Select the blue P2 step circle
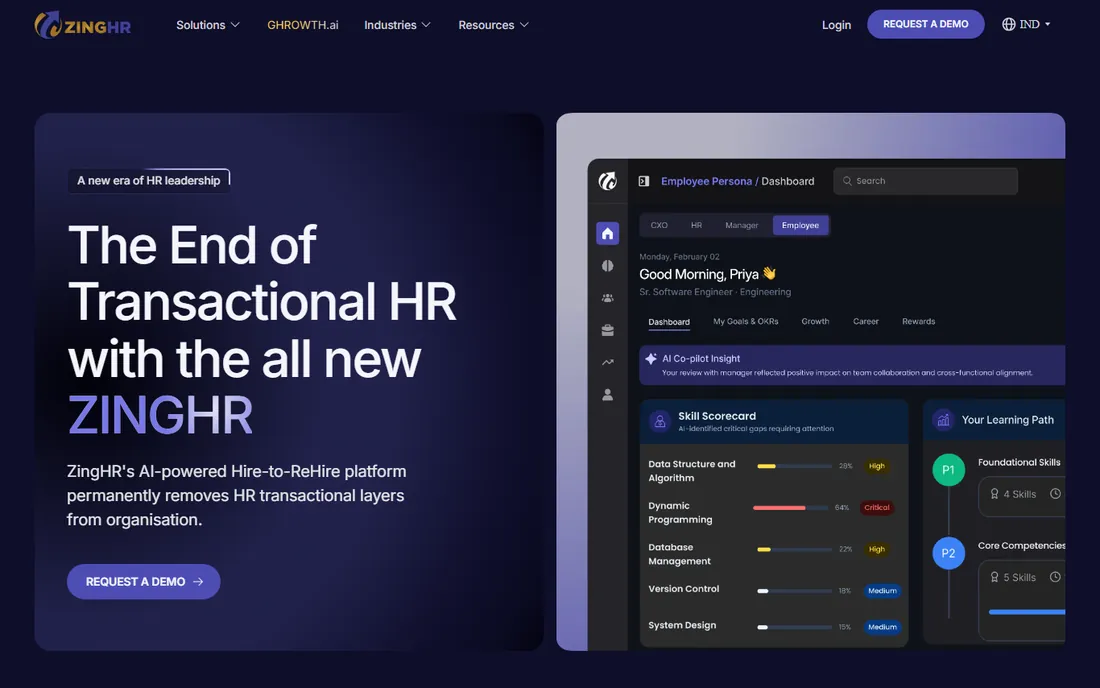The width and height of the screenshot is (1100, 688). pos(948,553)
